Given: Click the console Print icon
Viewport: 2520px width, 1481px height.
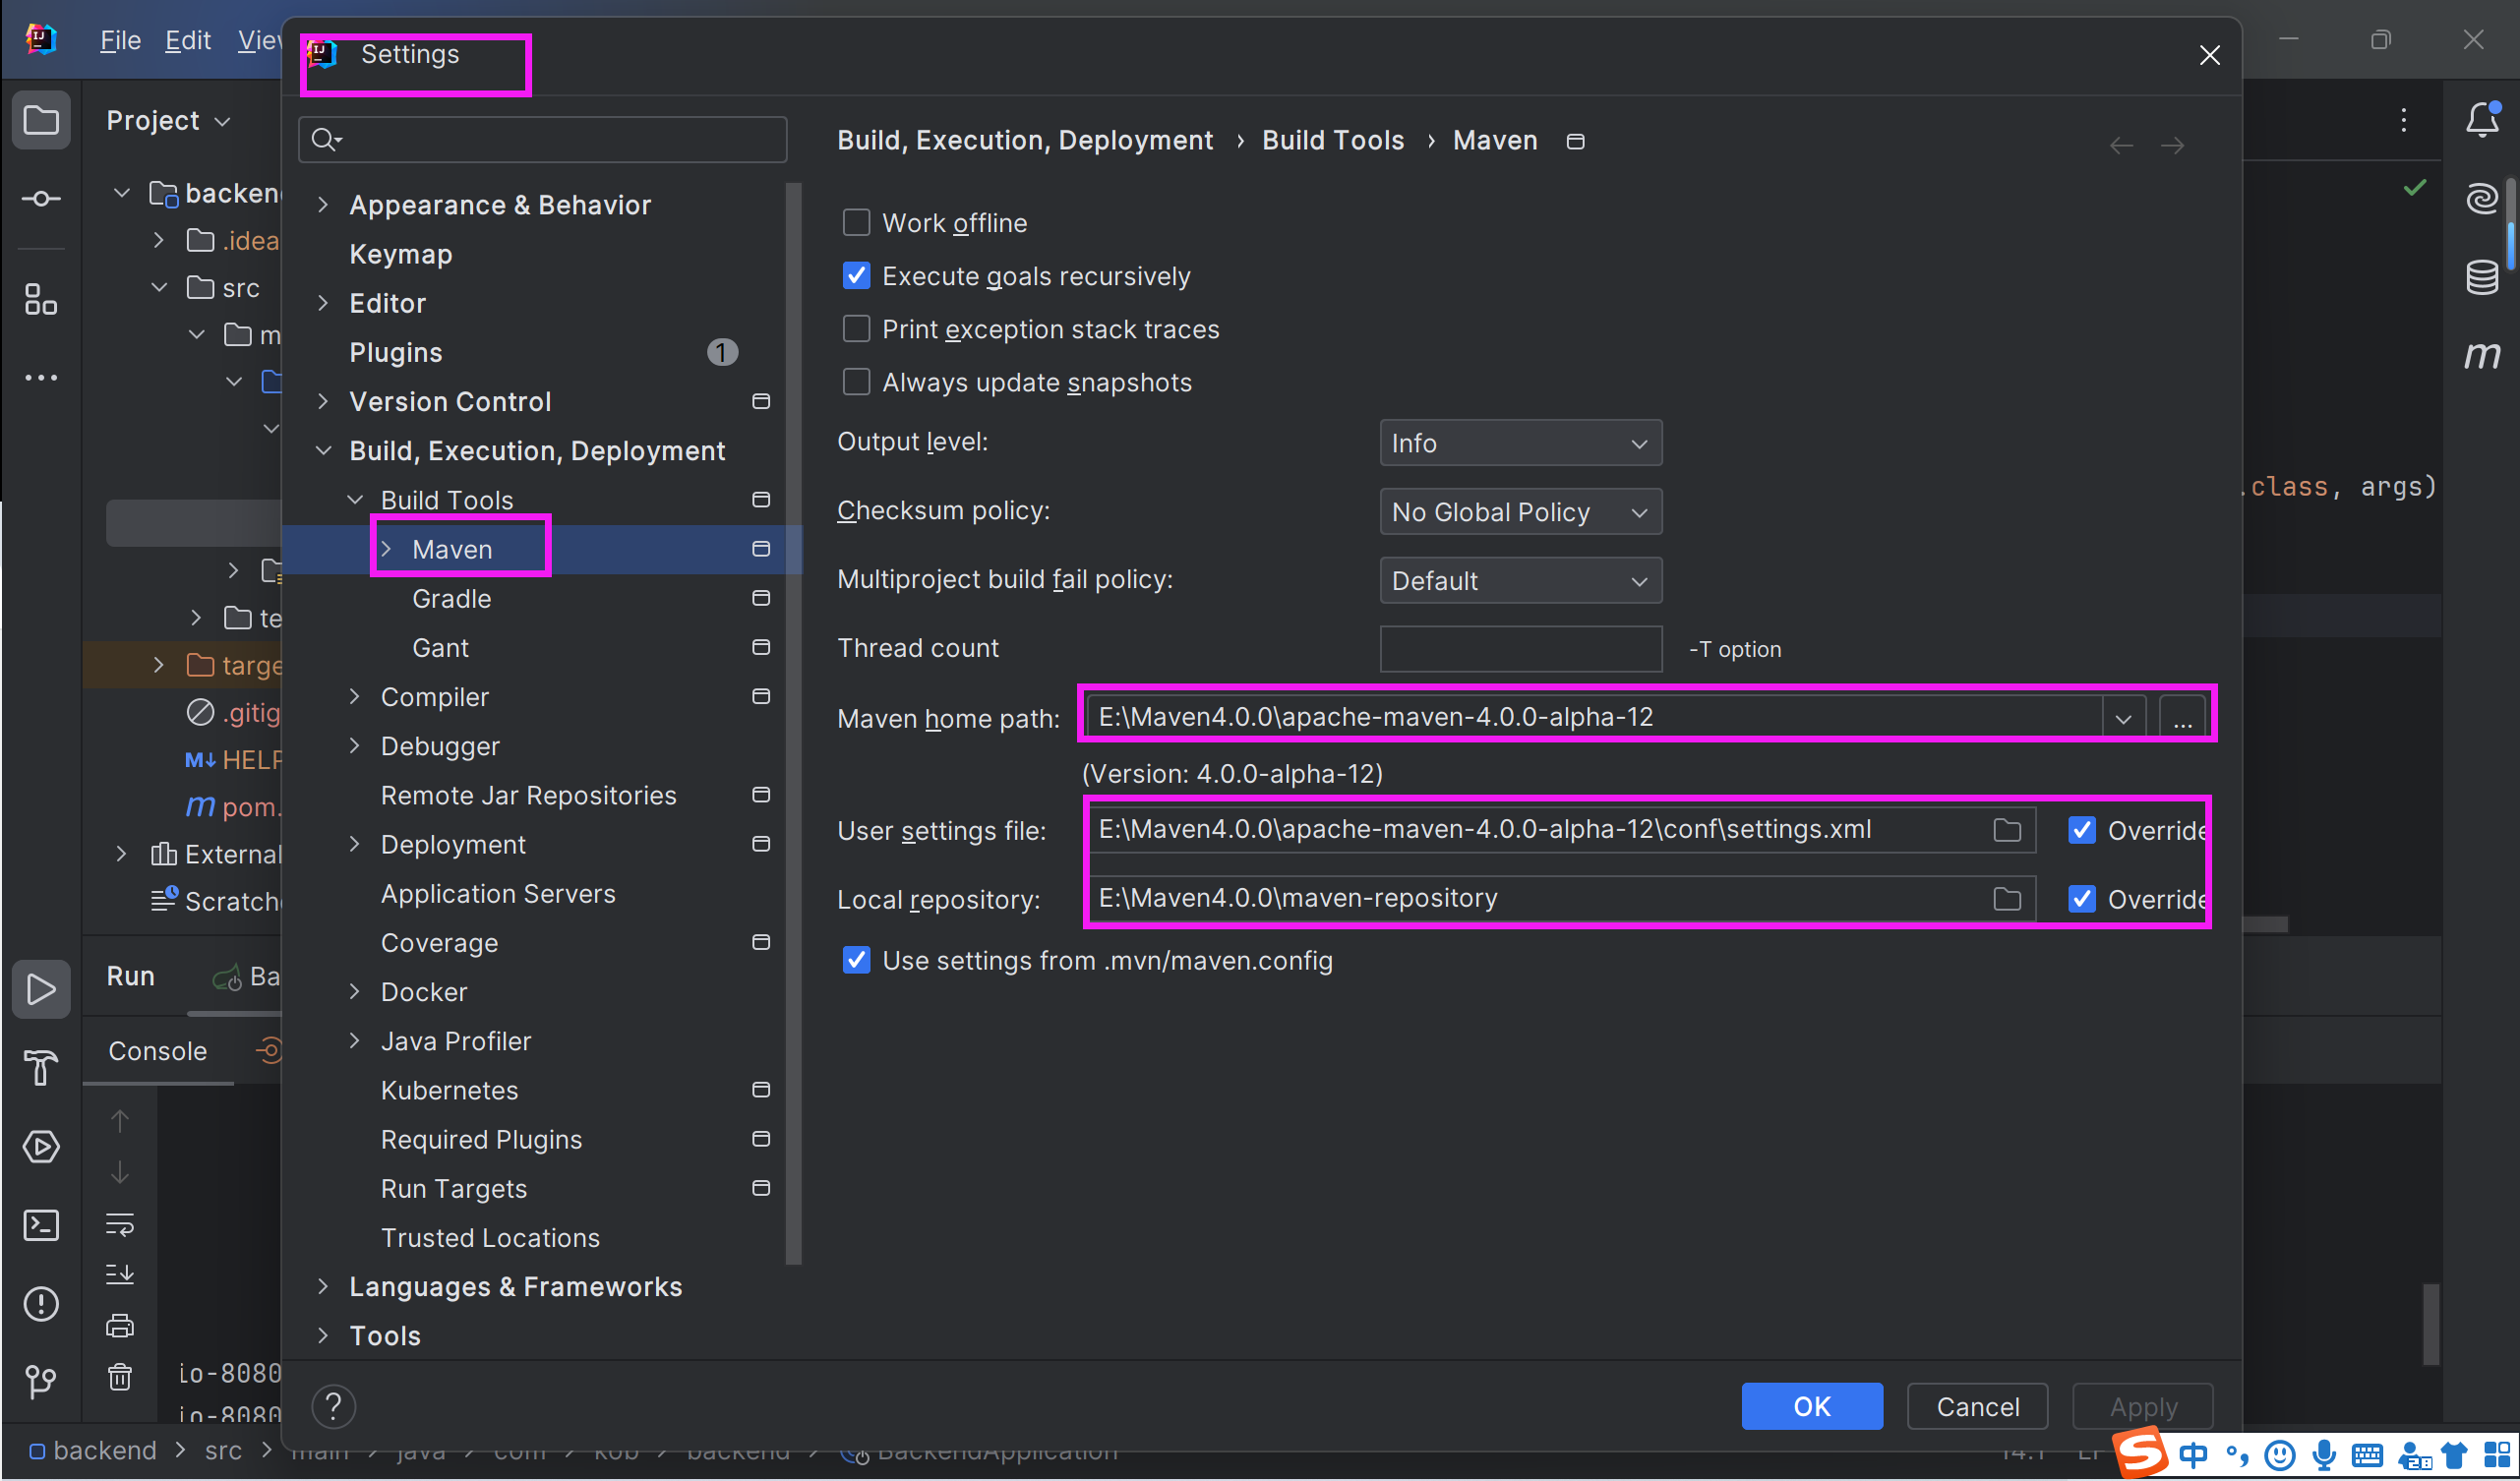Looking at the screenshot, I should coord(120,1326).
